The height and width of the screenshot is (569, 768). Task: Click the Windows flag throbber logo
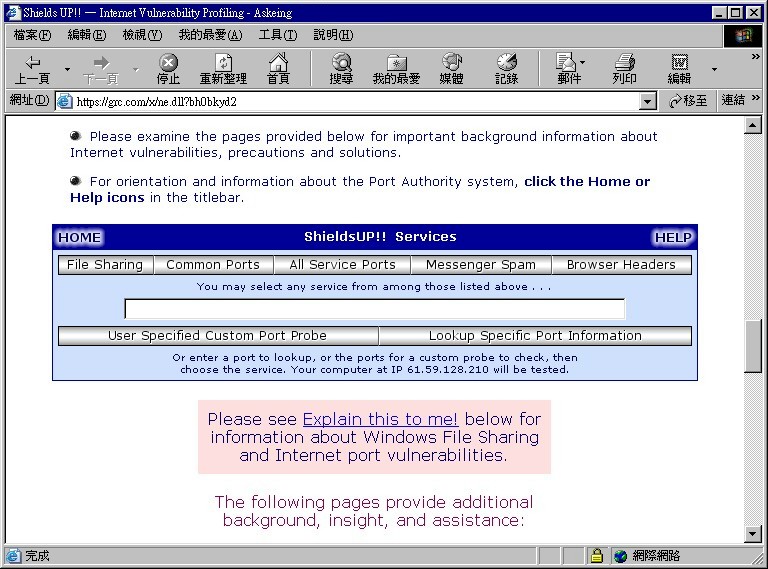pos(742,35)
